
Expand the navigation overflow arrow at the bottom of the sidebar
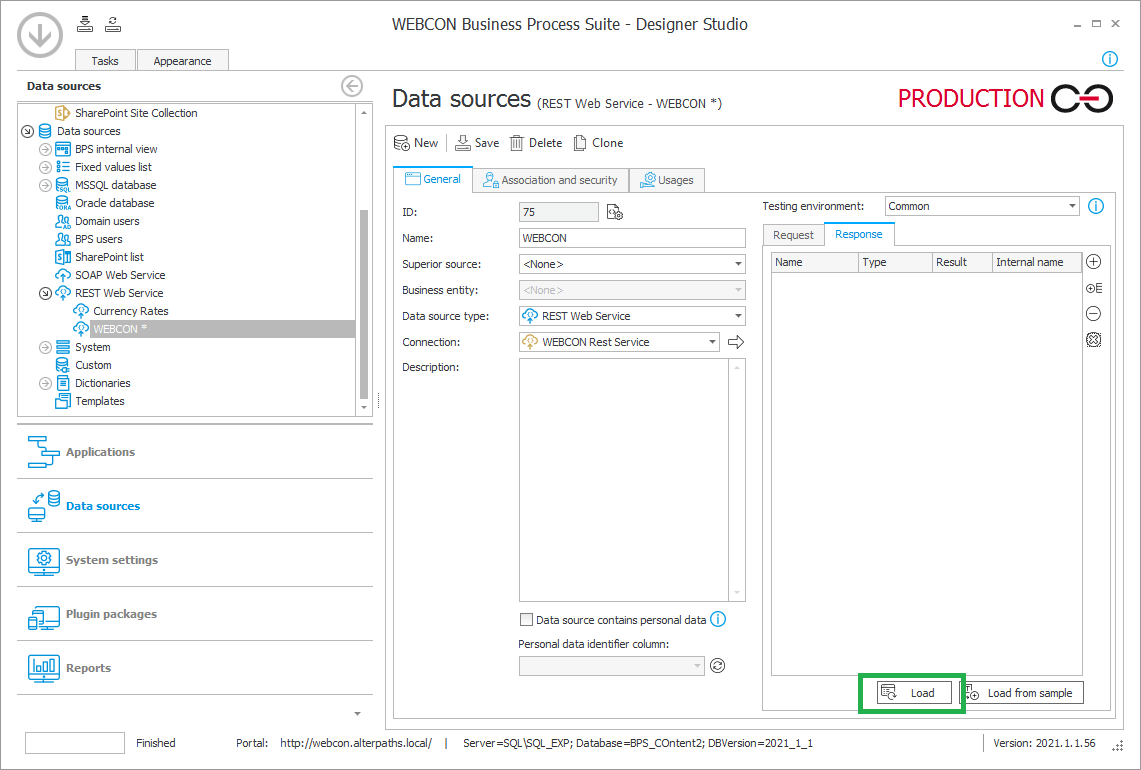[357, 714]
